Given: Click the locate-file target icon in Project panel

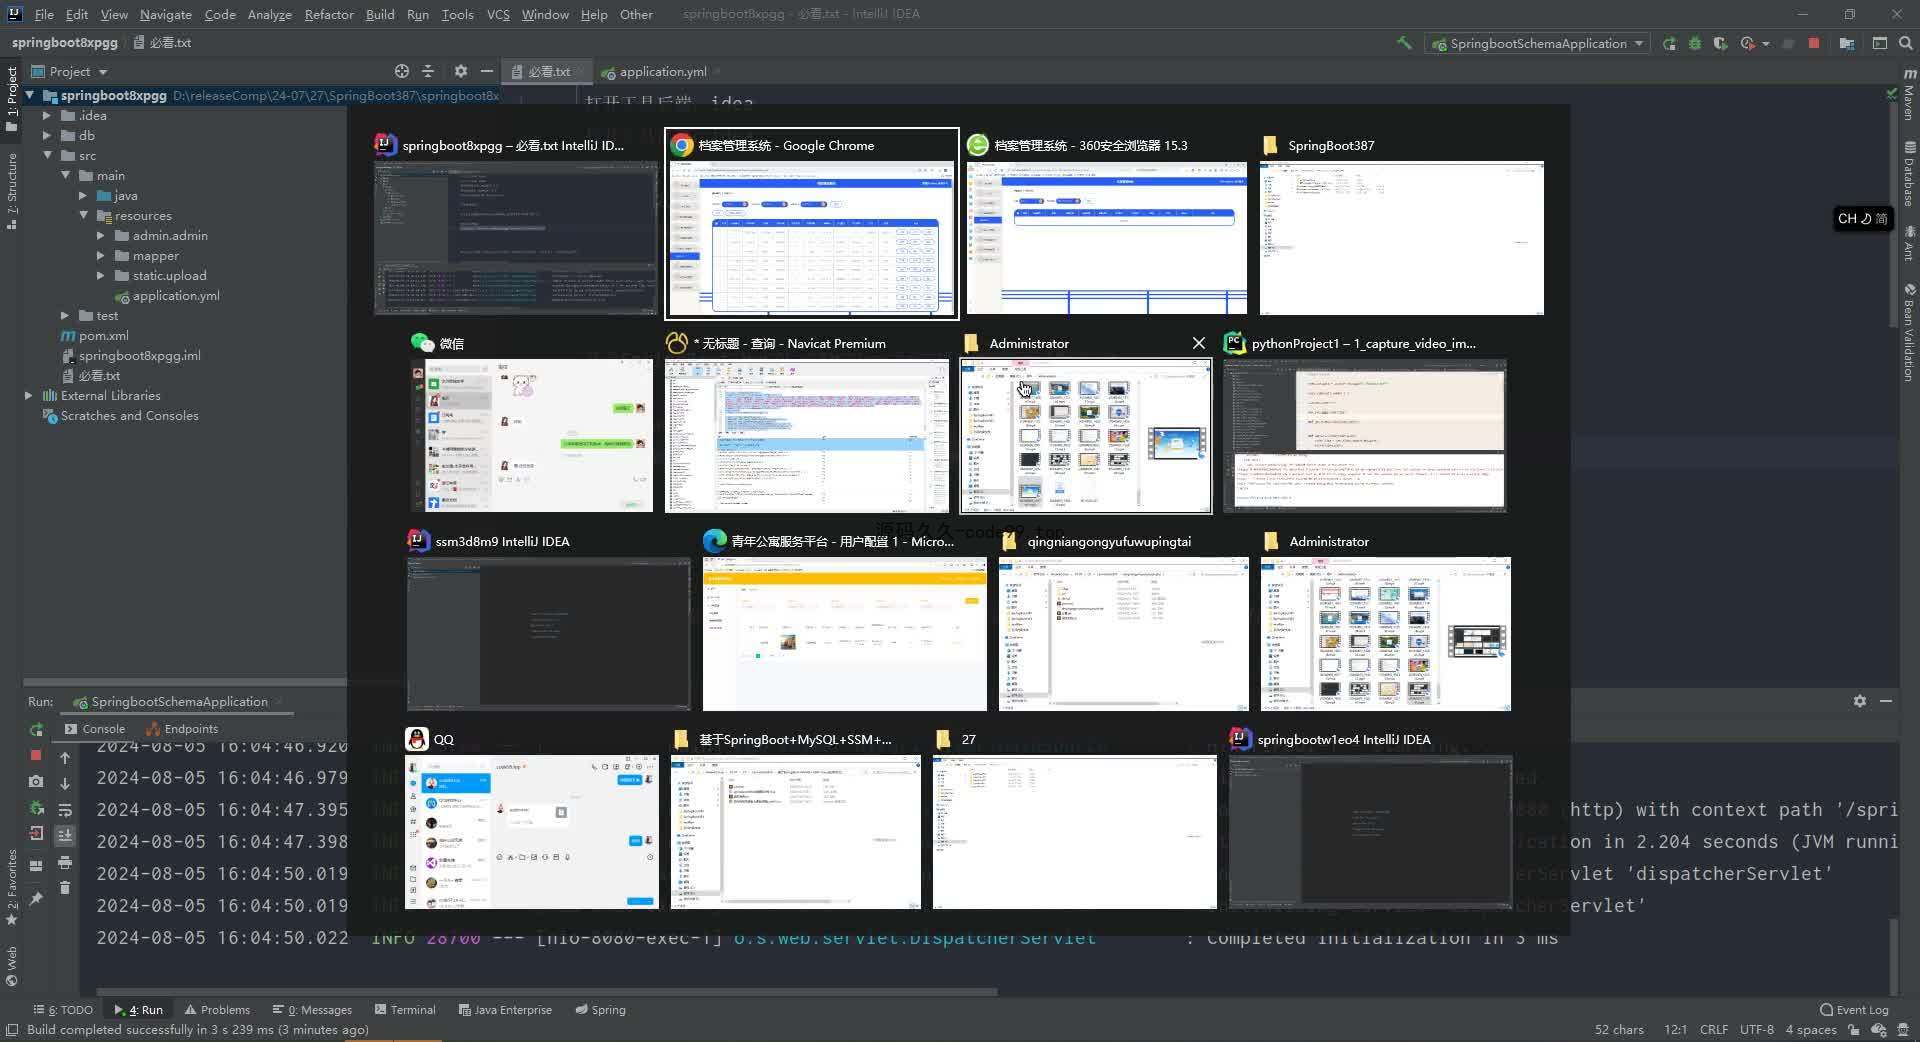Looking at the screenshot, I should 402,71.
